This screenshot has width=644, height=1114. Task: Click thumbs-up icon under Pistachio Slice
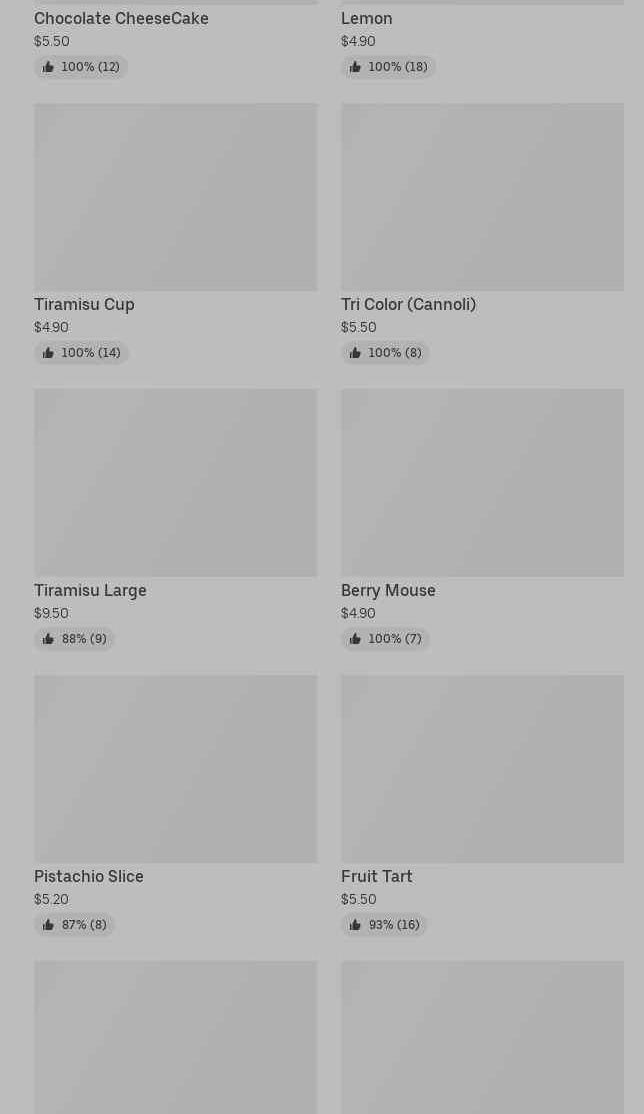point(48,925)
